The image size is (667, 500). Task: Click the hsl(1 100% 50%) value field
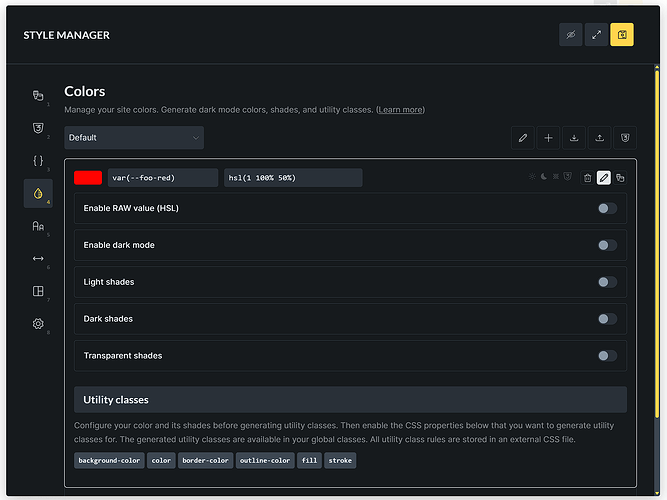[292, 178]
